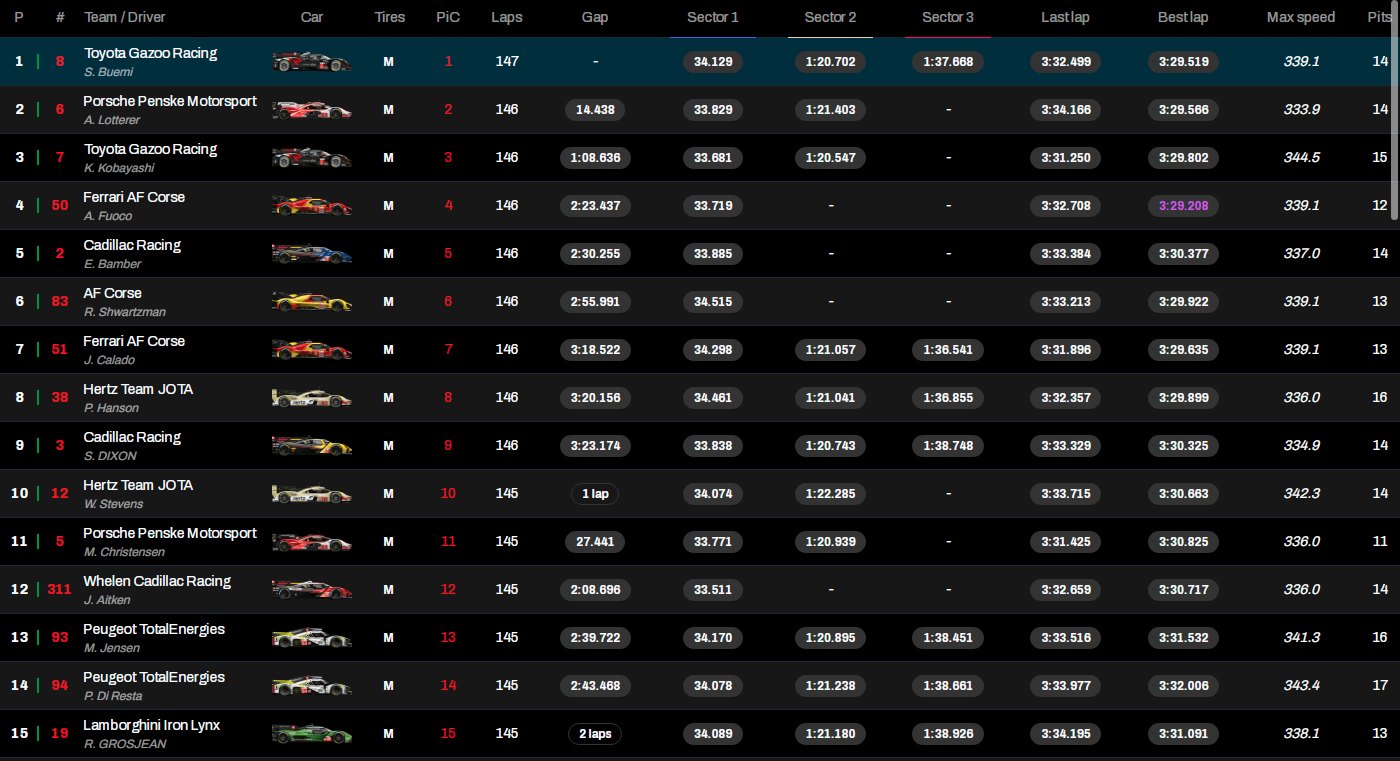Click the #8 Toyota Gazoo Racing car image

point(311,62)
